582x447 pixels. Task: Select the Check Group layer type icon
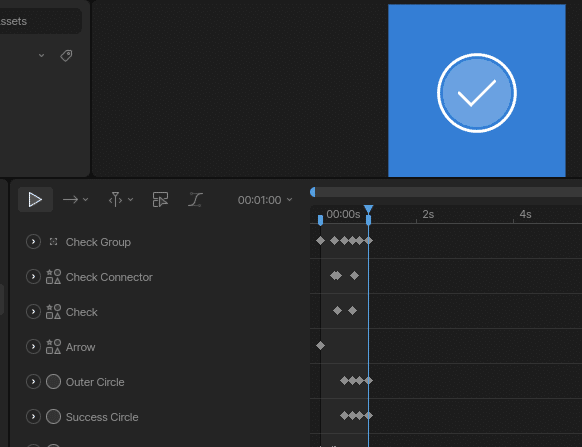(53, 242)
